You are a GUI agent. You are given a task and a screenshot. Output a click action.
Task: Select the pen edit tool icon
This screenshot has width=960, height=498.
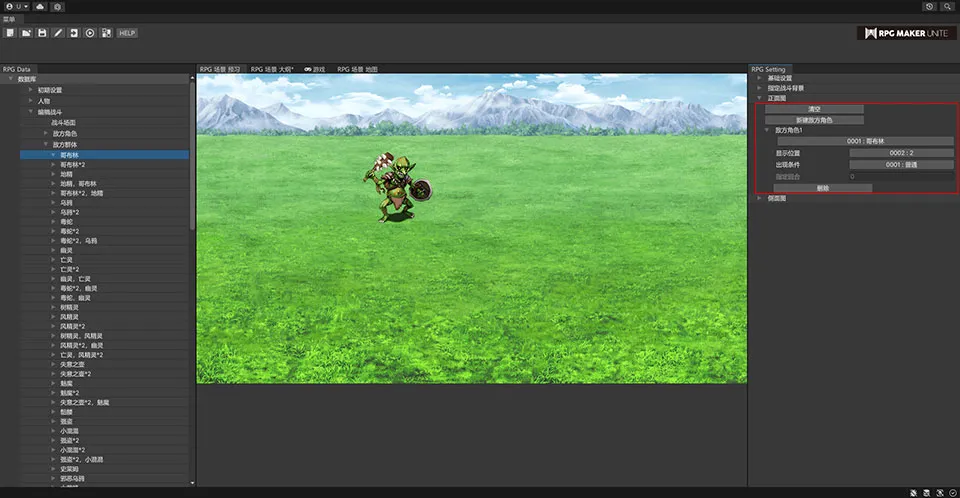(x=58, y=33)
